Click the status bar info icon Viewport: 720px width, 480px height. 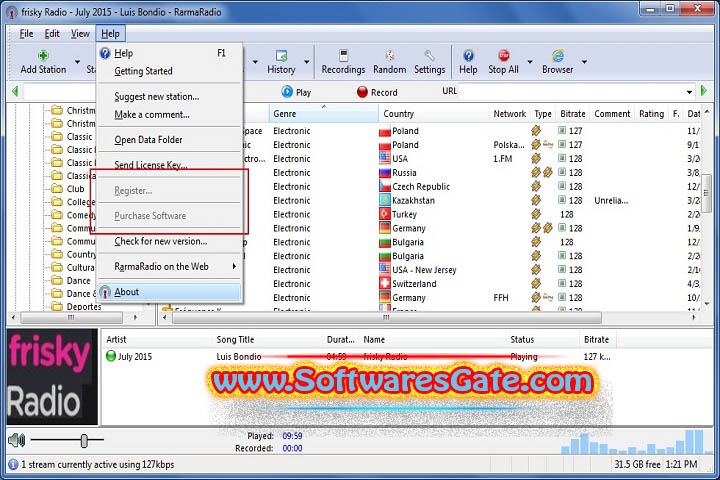13,464
